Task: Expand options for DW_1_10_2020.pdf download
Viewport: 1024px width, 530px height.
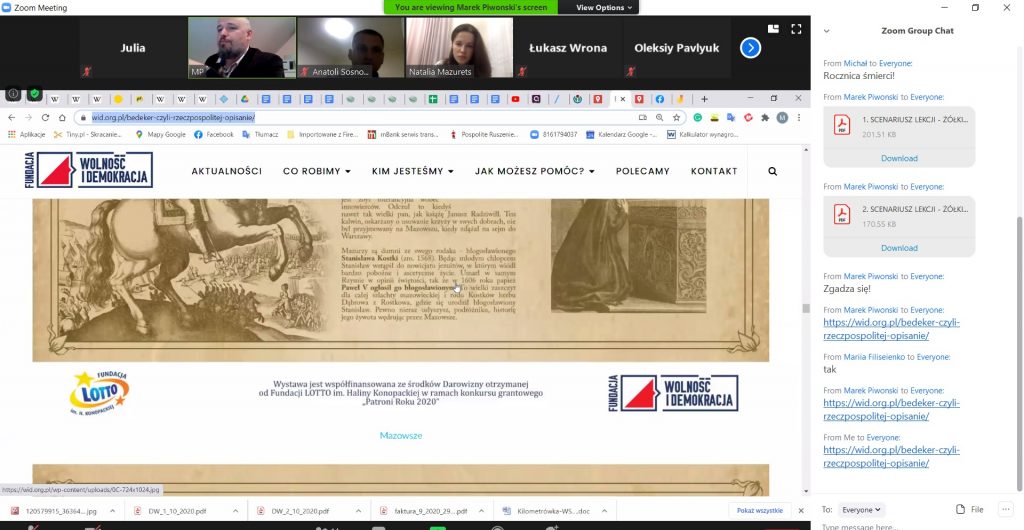Action: [236, 511]
